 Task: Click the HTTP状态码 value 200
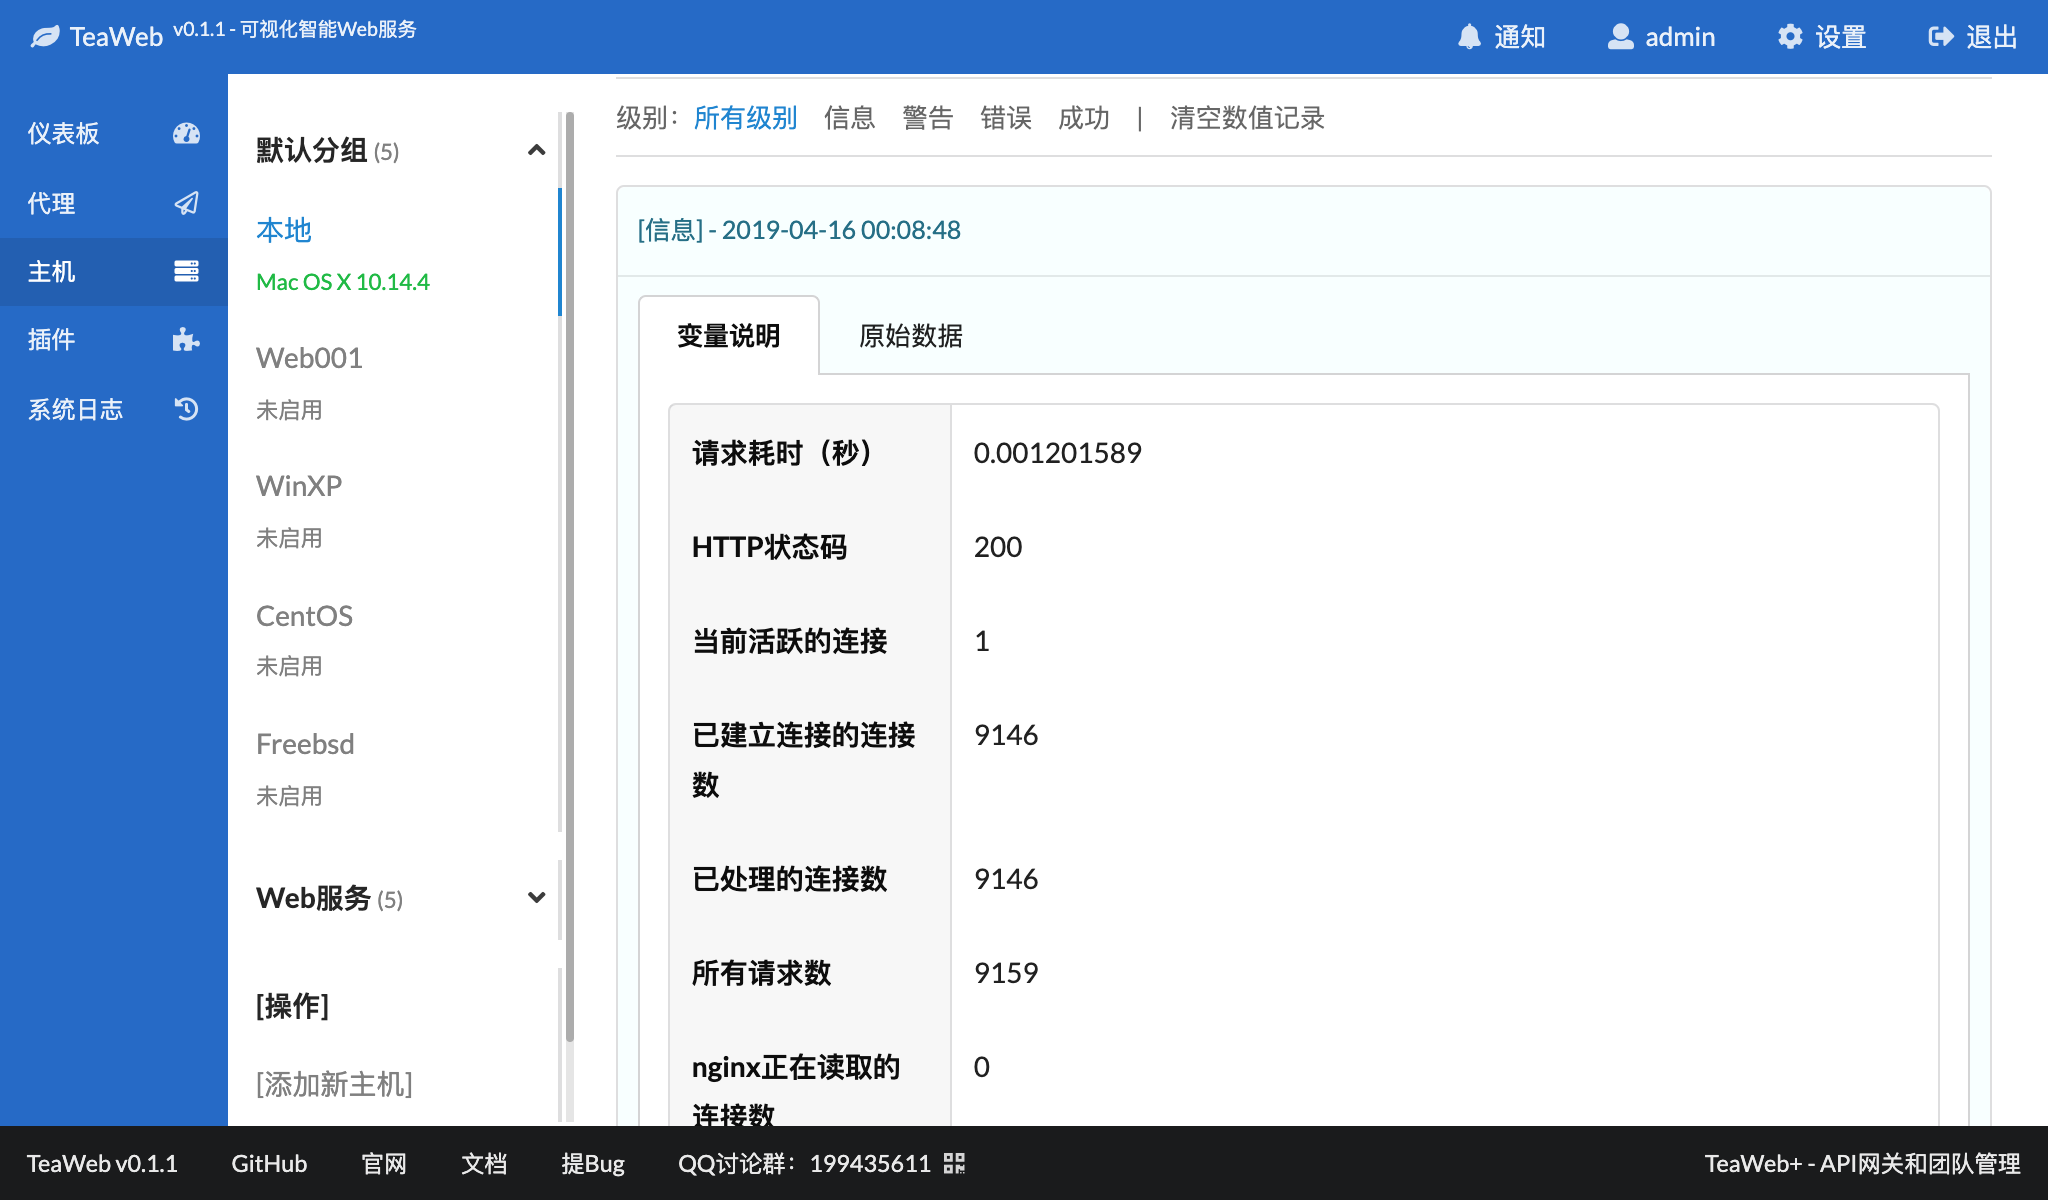point(998,547)
